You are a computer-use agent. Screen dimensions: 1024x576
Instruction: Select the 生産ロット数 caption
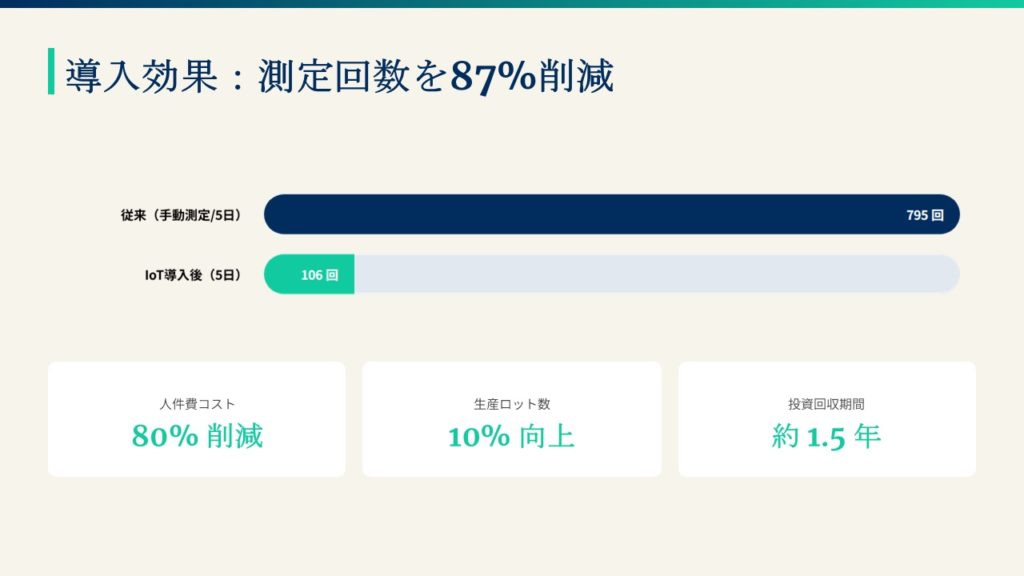click(x=512, y=404)
